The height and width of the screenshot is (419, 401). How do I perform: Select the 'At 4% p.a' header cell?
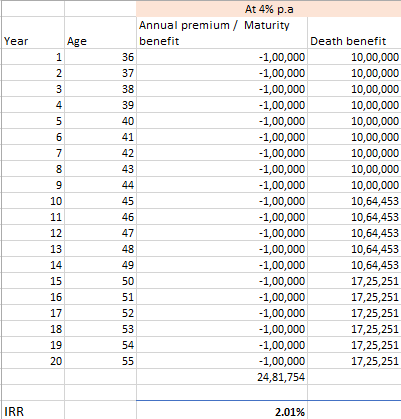269,9
